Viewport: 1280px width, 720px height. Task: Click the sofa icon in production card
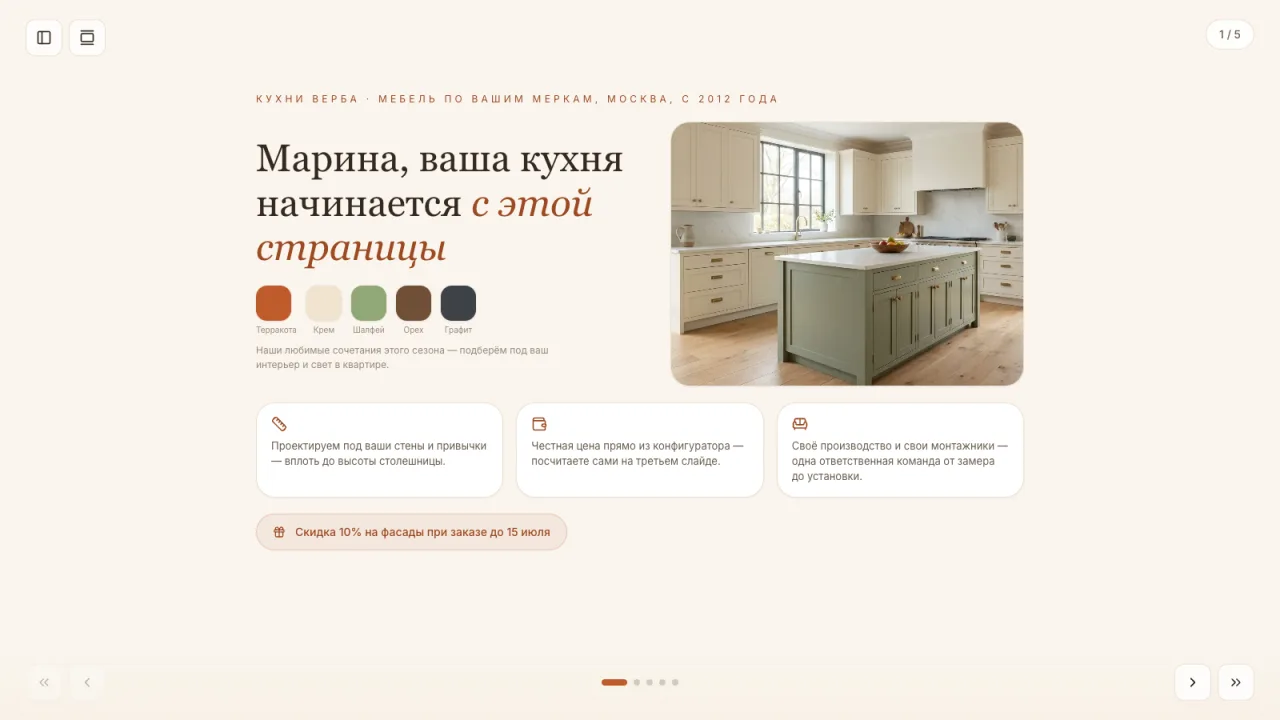[x=800, y=424]
